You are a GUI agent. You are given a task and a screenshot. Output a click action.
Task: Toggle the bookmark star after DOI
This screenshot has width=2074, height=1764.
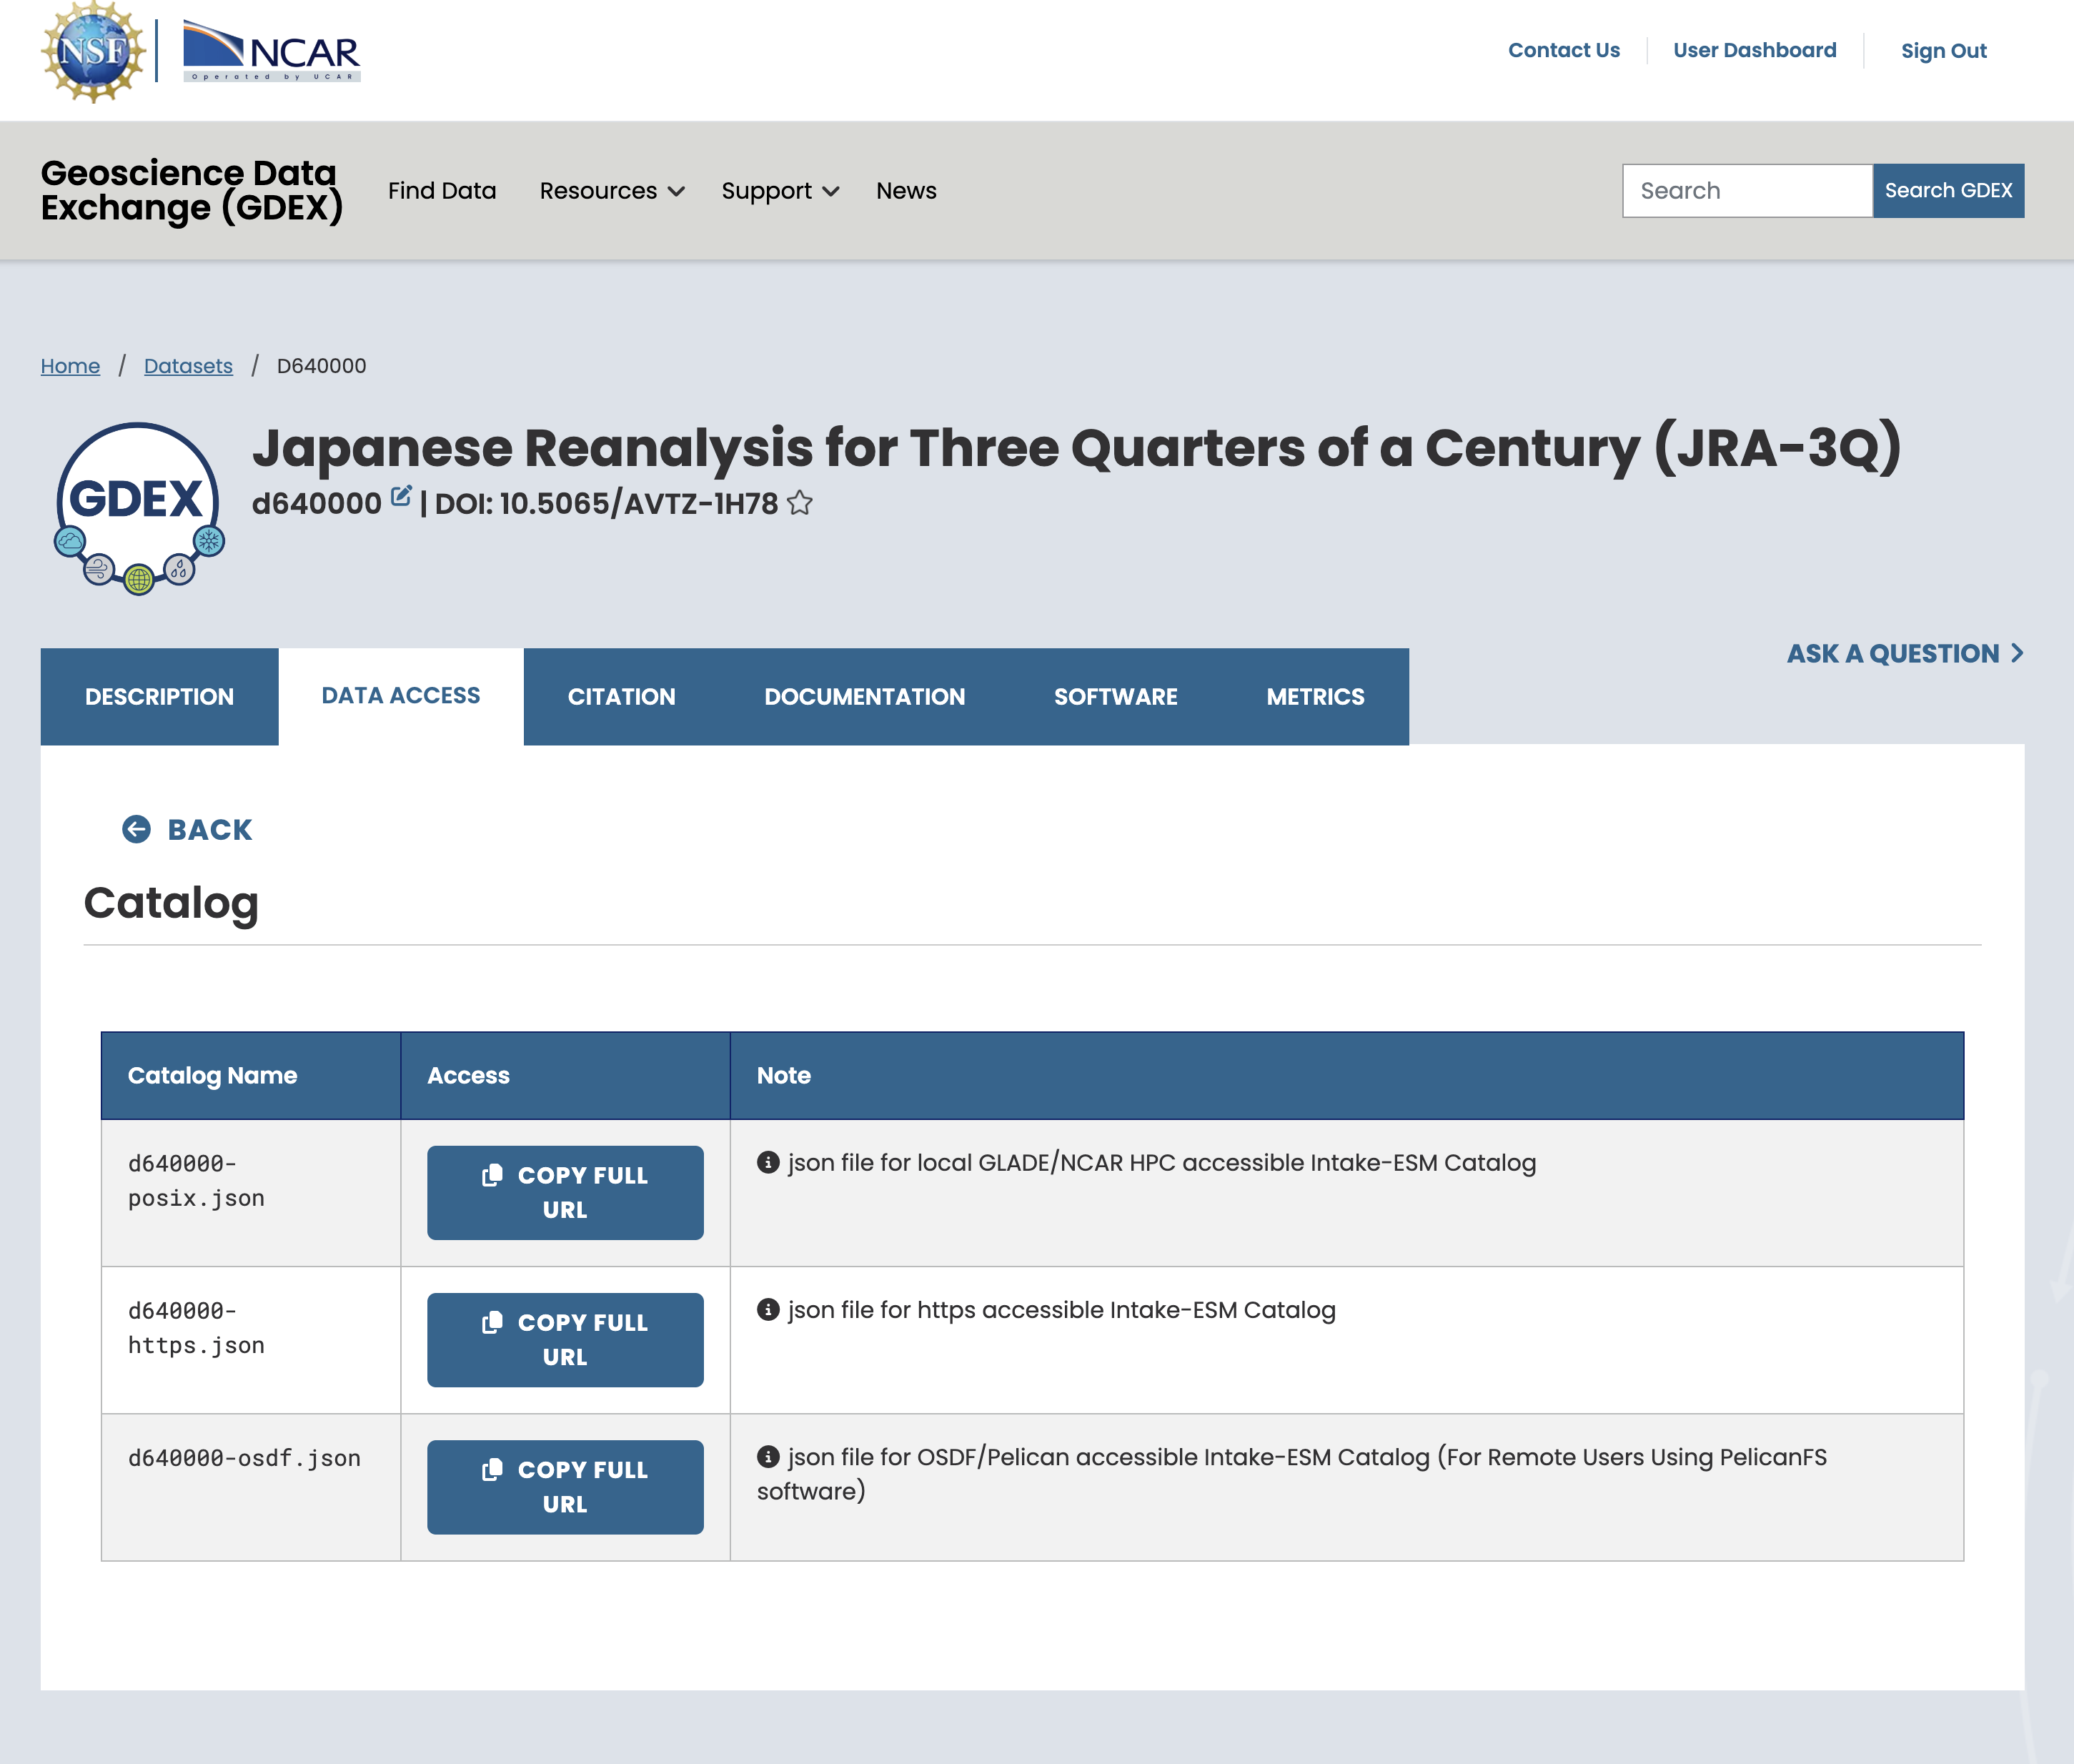click(x=800, y=503)
